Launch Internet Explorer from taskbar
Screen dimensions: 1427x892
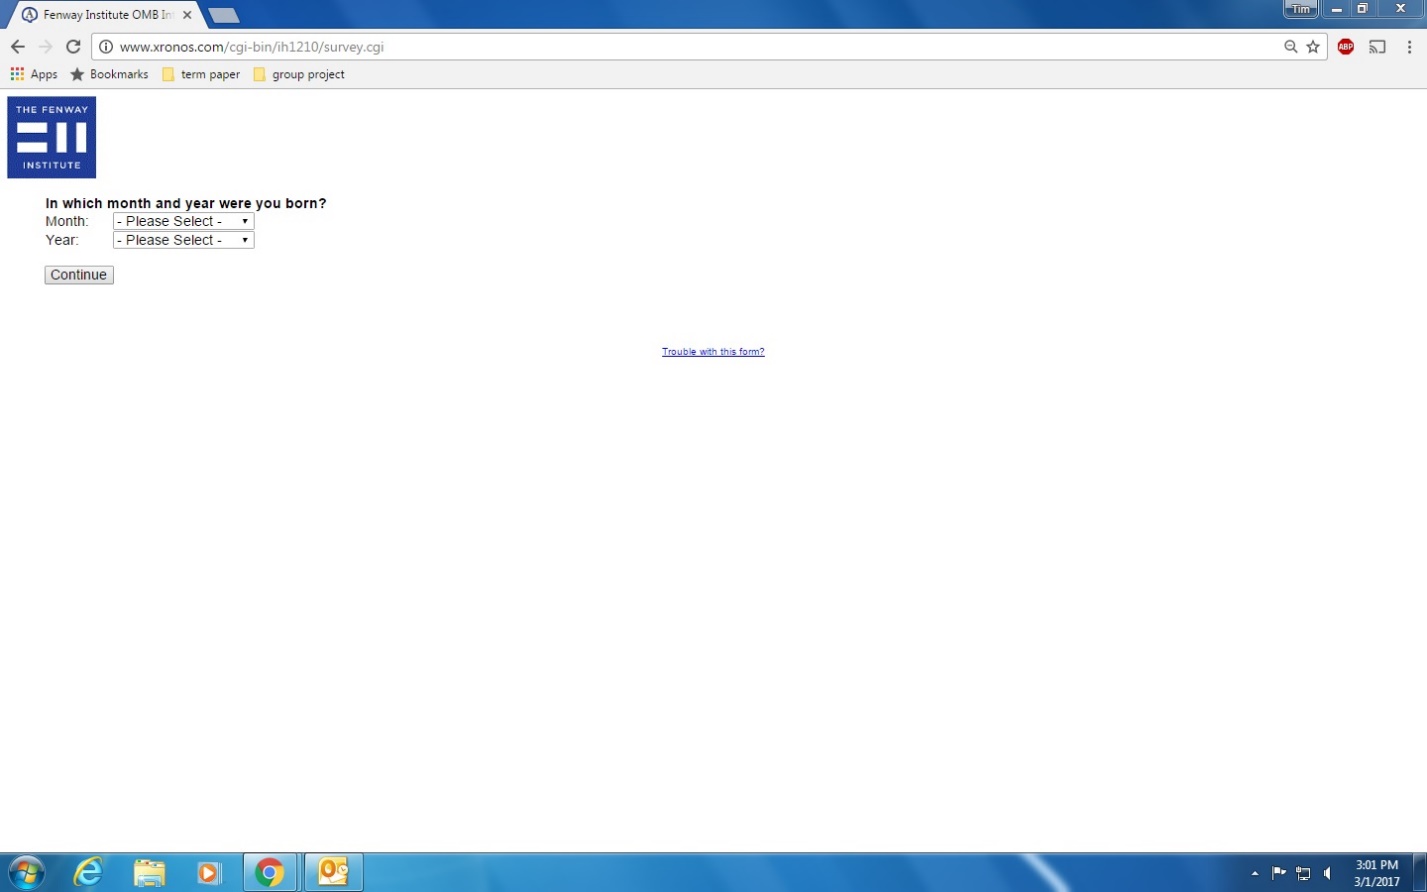[88, 872]
